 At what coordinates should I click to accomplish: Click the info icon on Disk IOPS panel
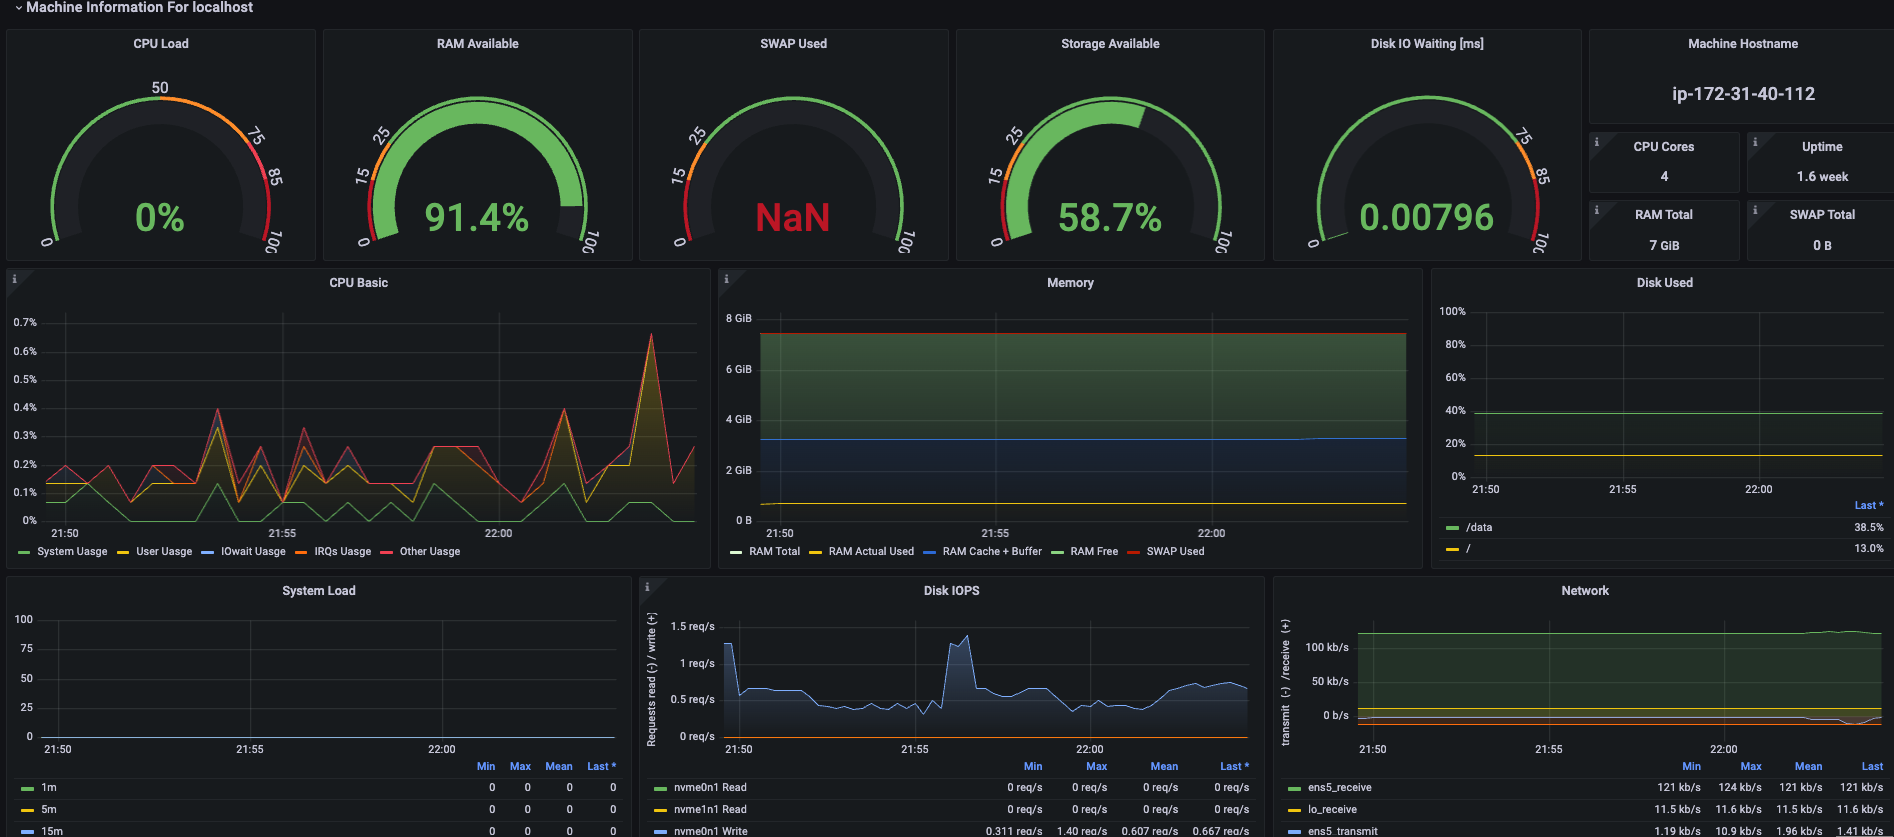(x=647, y=587)
